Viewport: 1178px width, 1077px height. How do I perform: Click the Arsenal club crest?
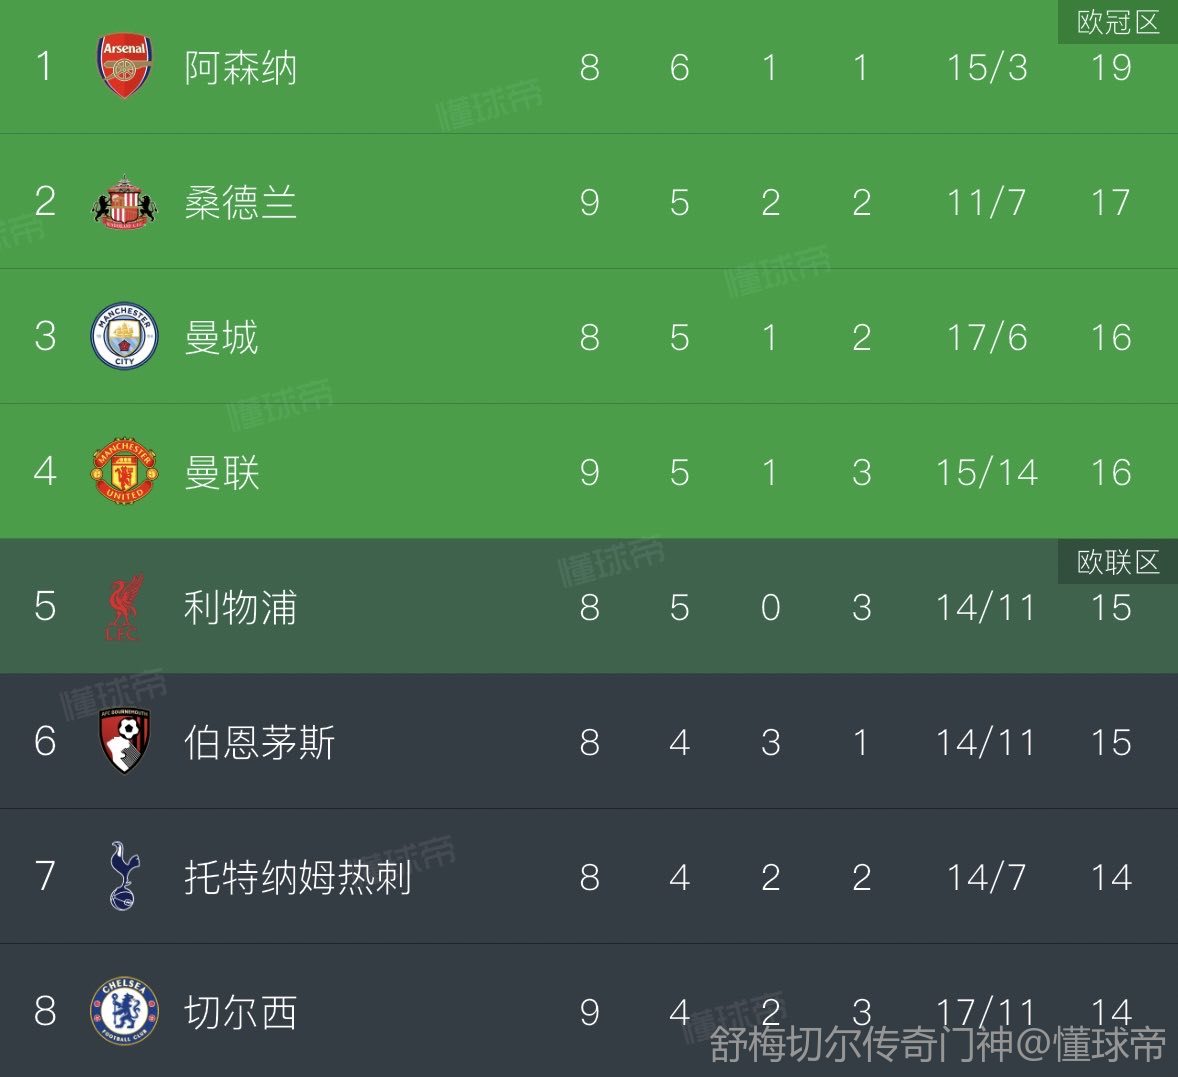point(124,66)
